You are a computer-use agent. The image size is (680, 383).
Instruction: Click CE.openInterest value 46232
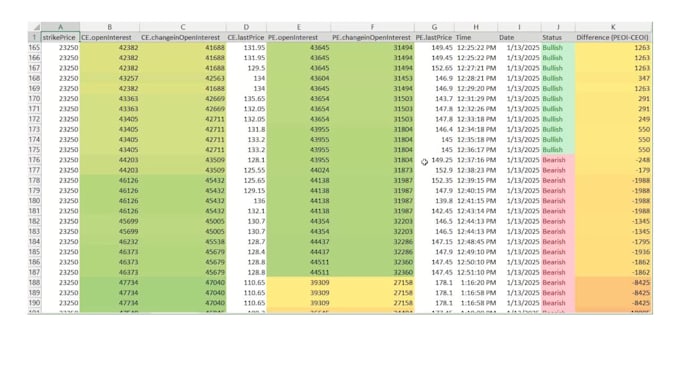[110, 242]
